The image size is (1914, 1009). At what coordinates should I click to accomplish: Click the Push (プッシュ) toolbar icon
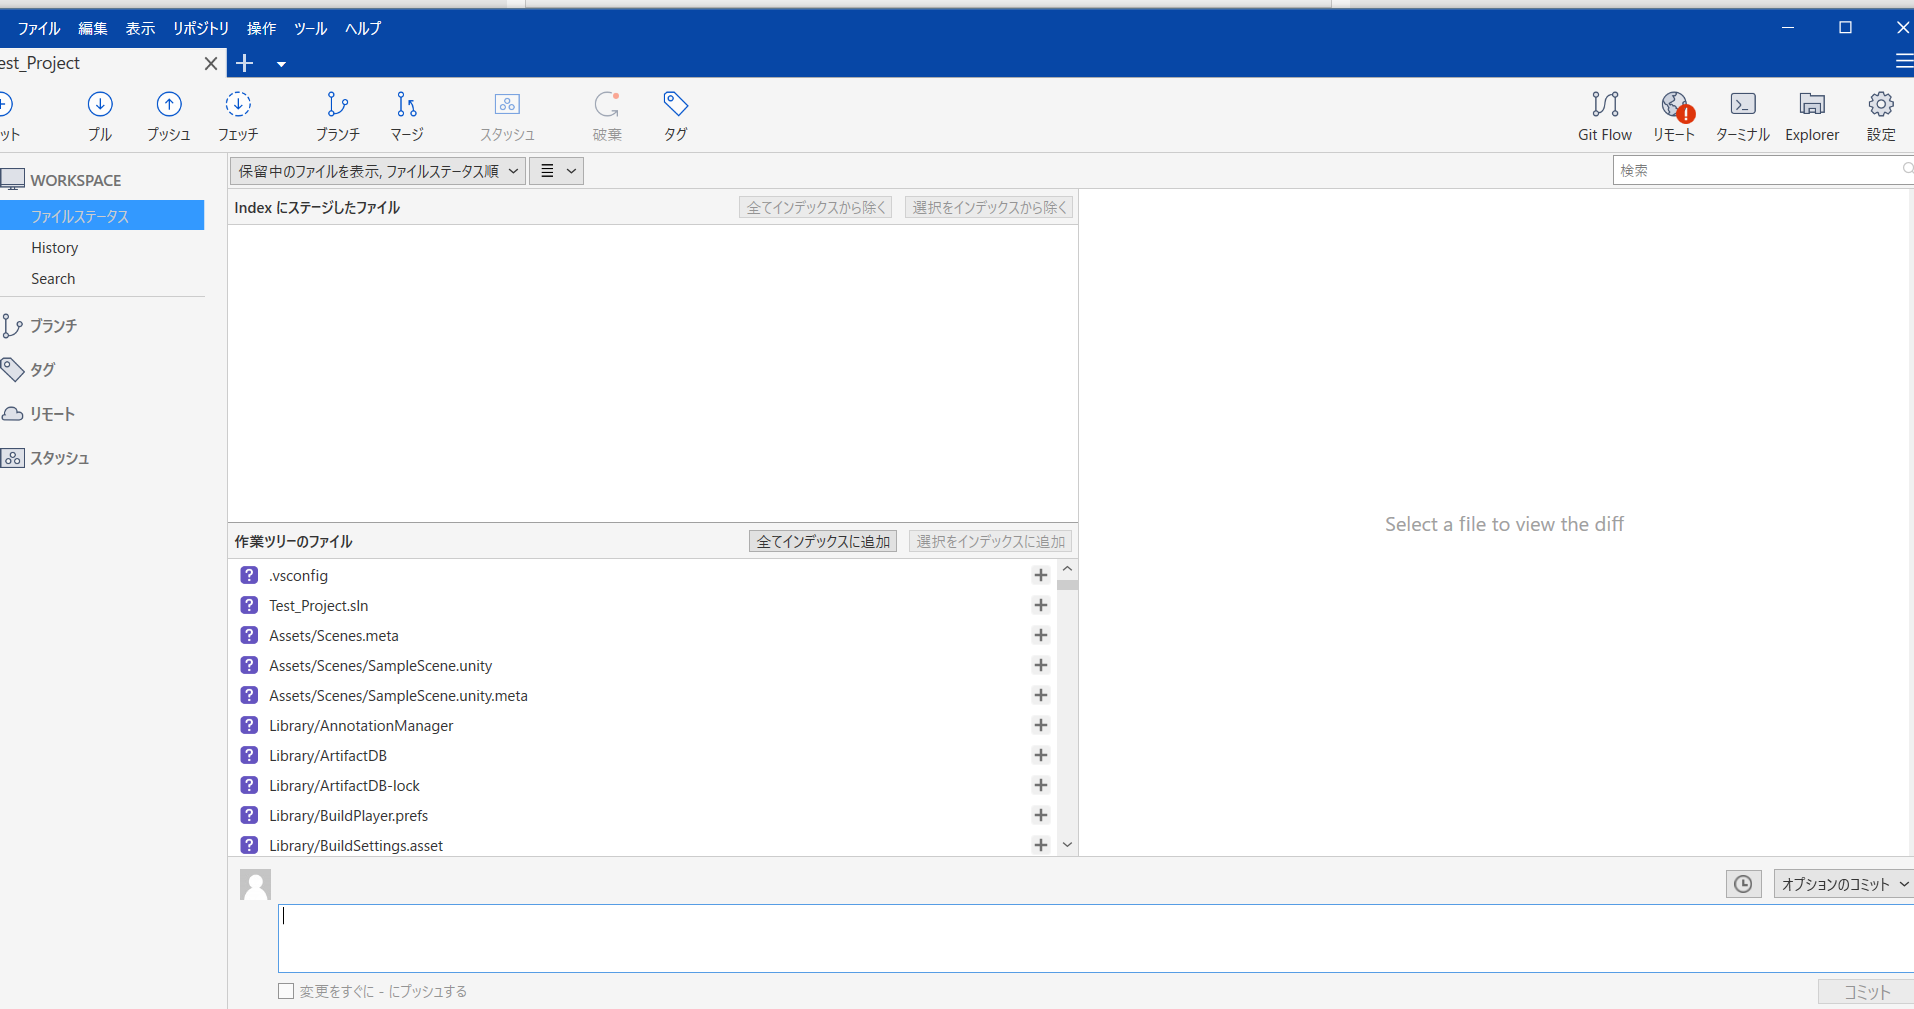[x=169, y=116]
